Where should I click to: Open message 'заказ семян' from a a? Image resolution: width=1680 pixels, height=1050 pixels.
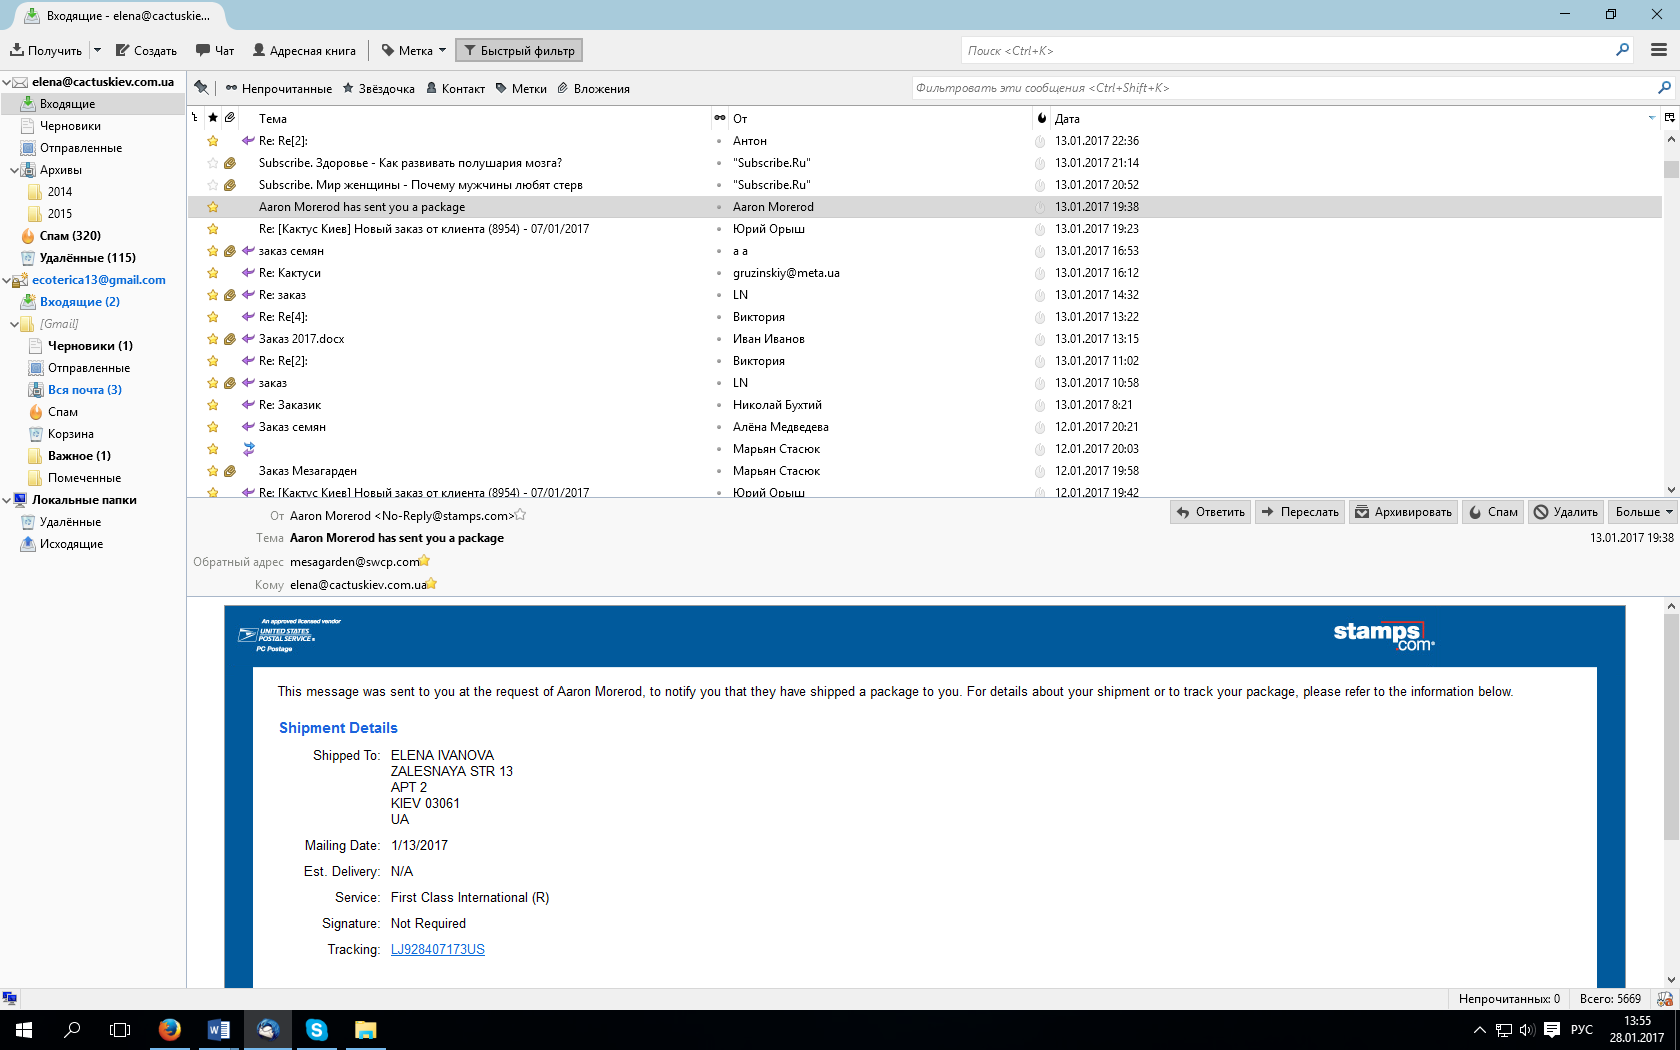[x=924, y=251]
